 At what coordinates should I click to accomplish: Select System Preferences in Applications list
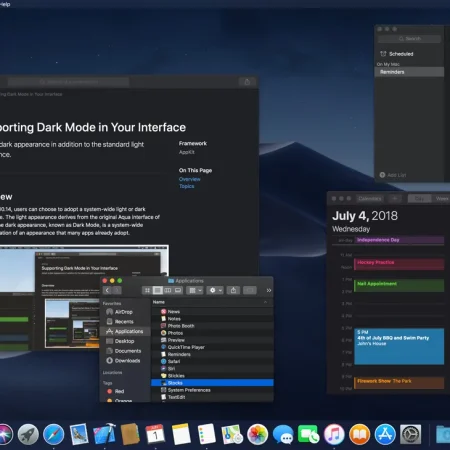(x=212, y=390)
